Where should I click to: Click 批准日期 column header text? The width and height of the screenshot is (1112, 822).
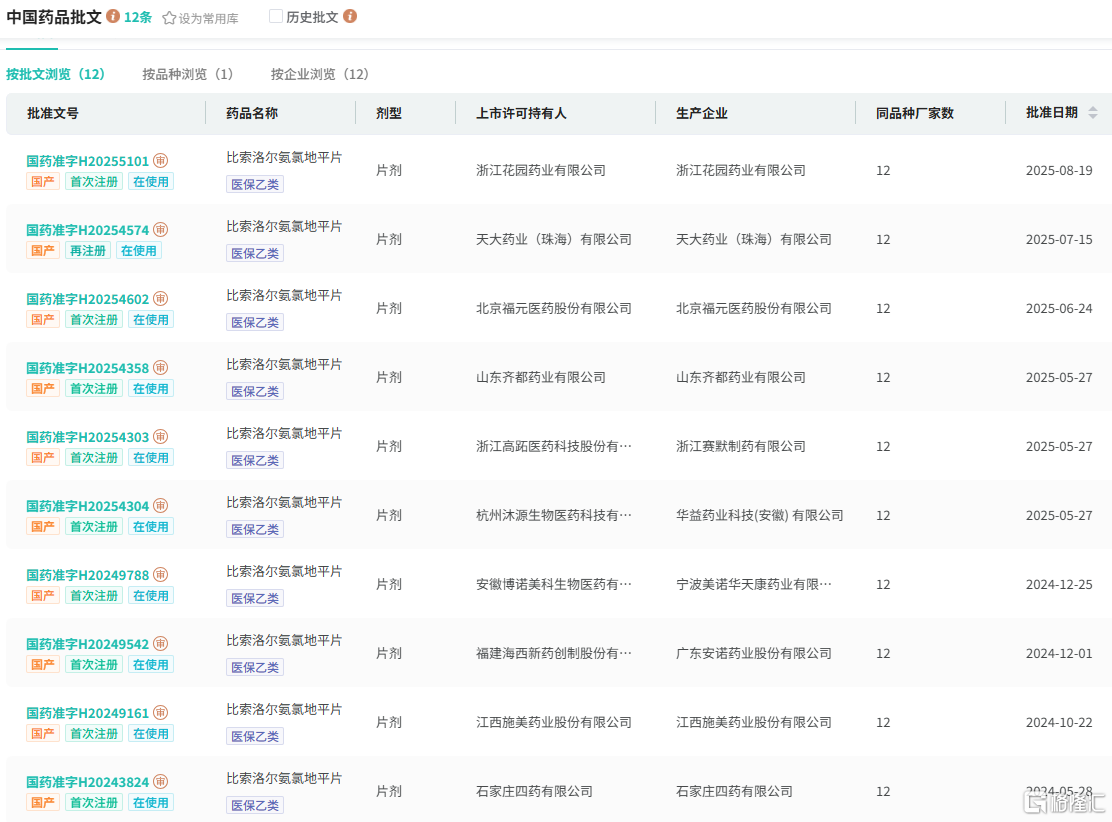pyautogui.click(x=1052, y=112)
